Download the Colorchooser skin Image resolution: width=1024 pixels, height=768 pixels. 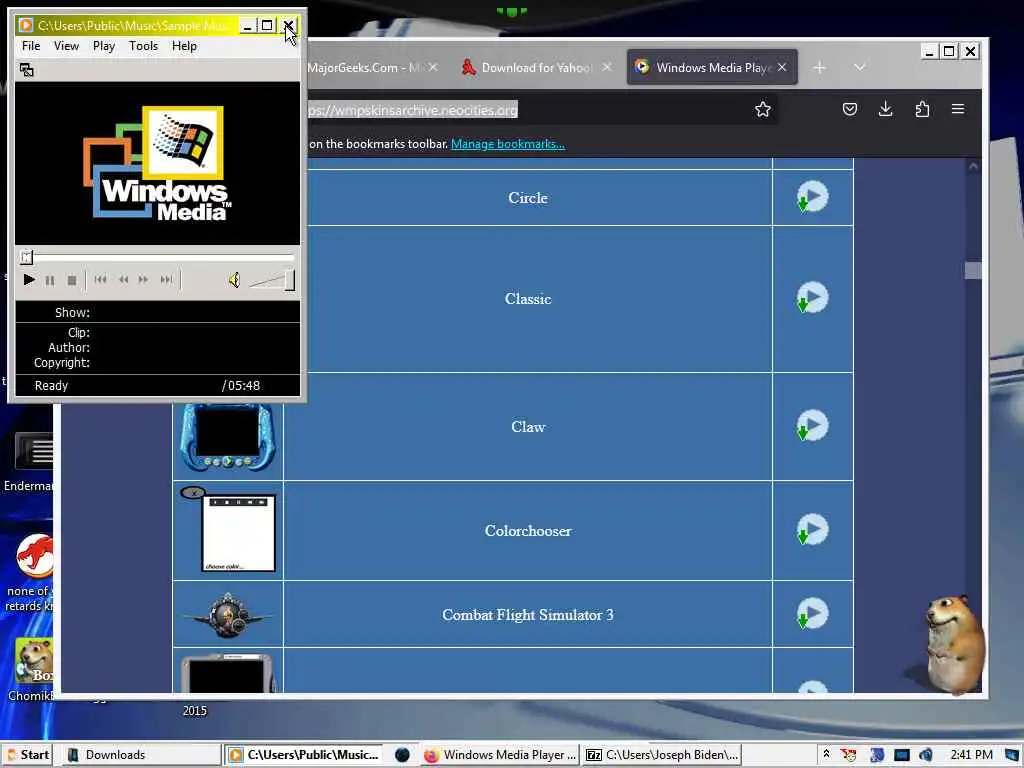[x=812, y=530]
